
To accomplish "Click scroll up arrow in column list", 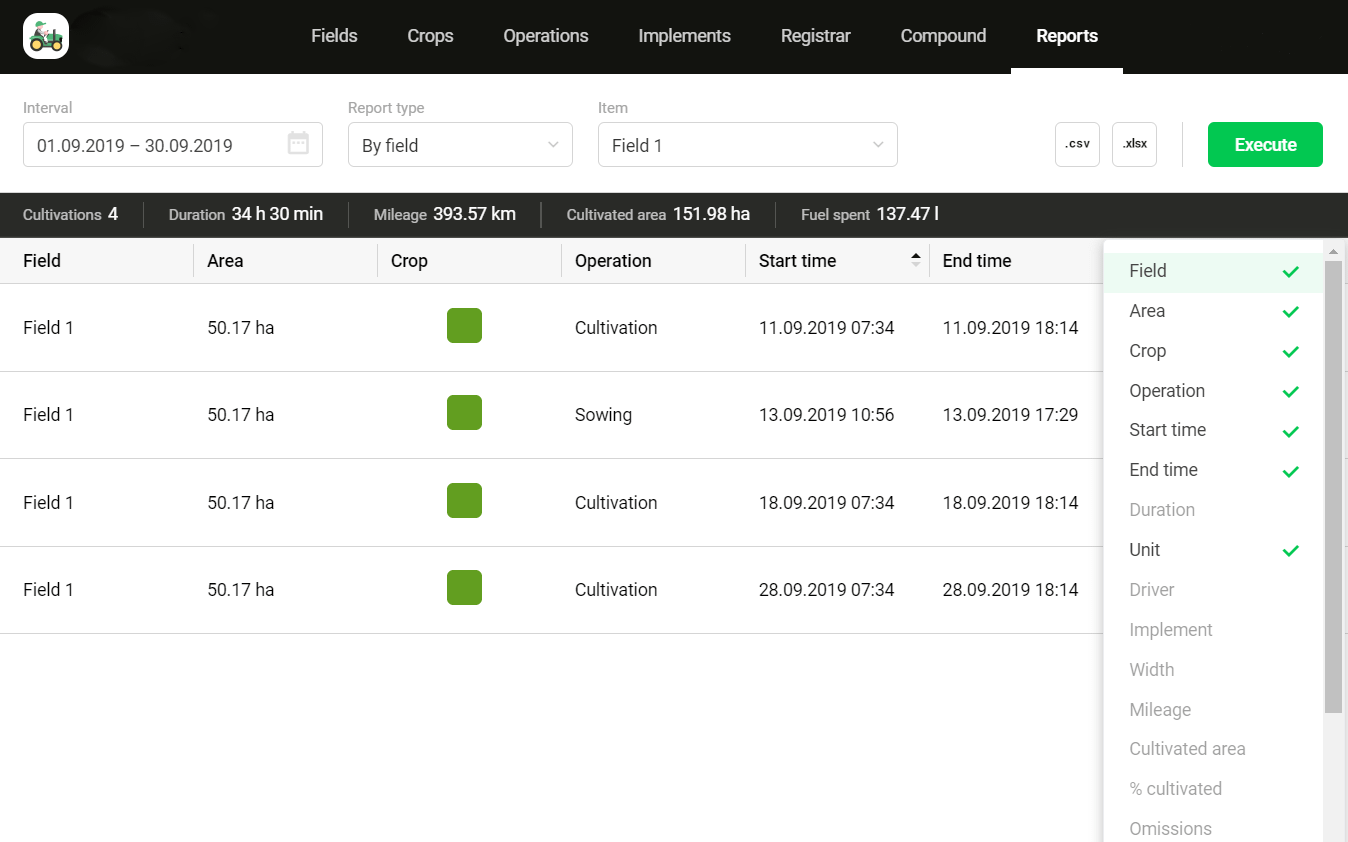I will coord(1333,251).
